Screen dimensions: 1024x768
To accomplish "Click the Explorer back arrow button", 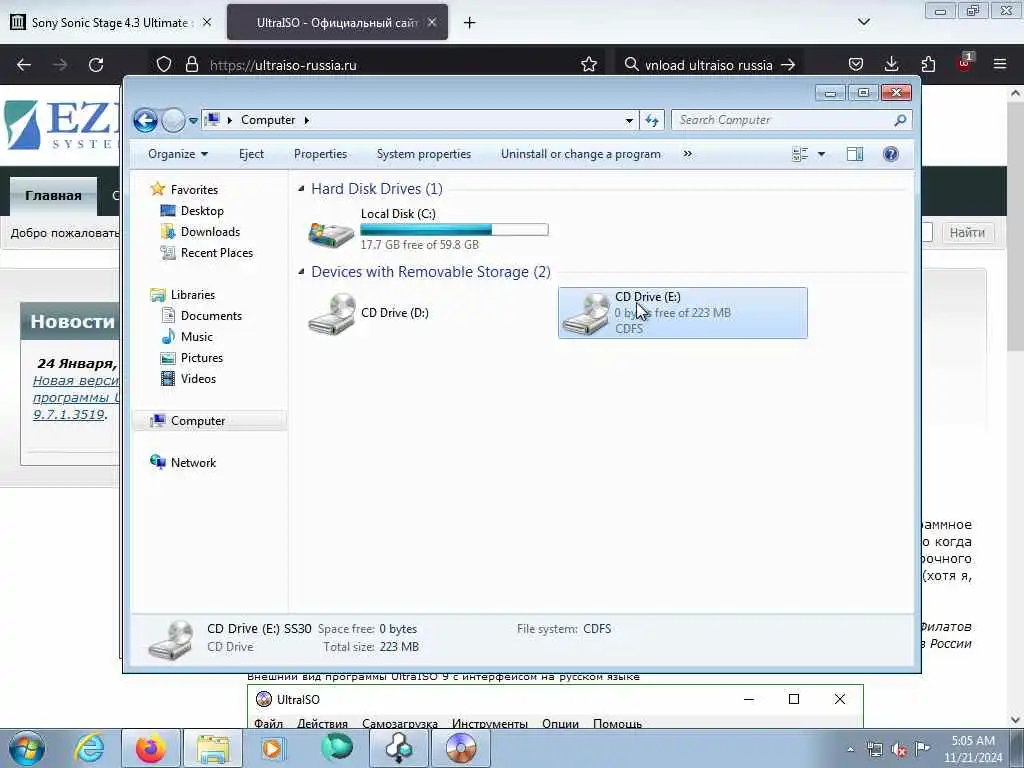I will pyautogui.click(x=145, y=120).
